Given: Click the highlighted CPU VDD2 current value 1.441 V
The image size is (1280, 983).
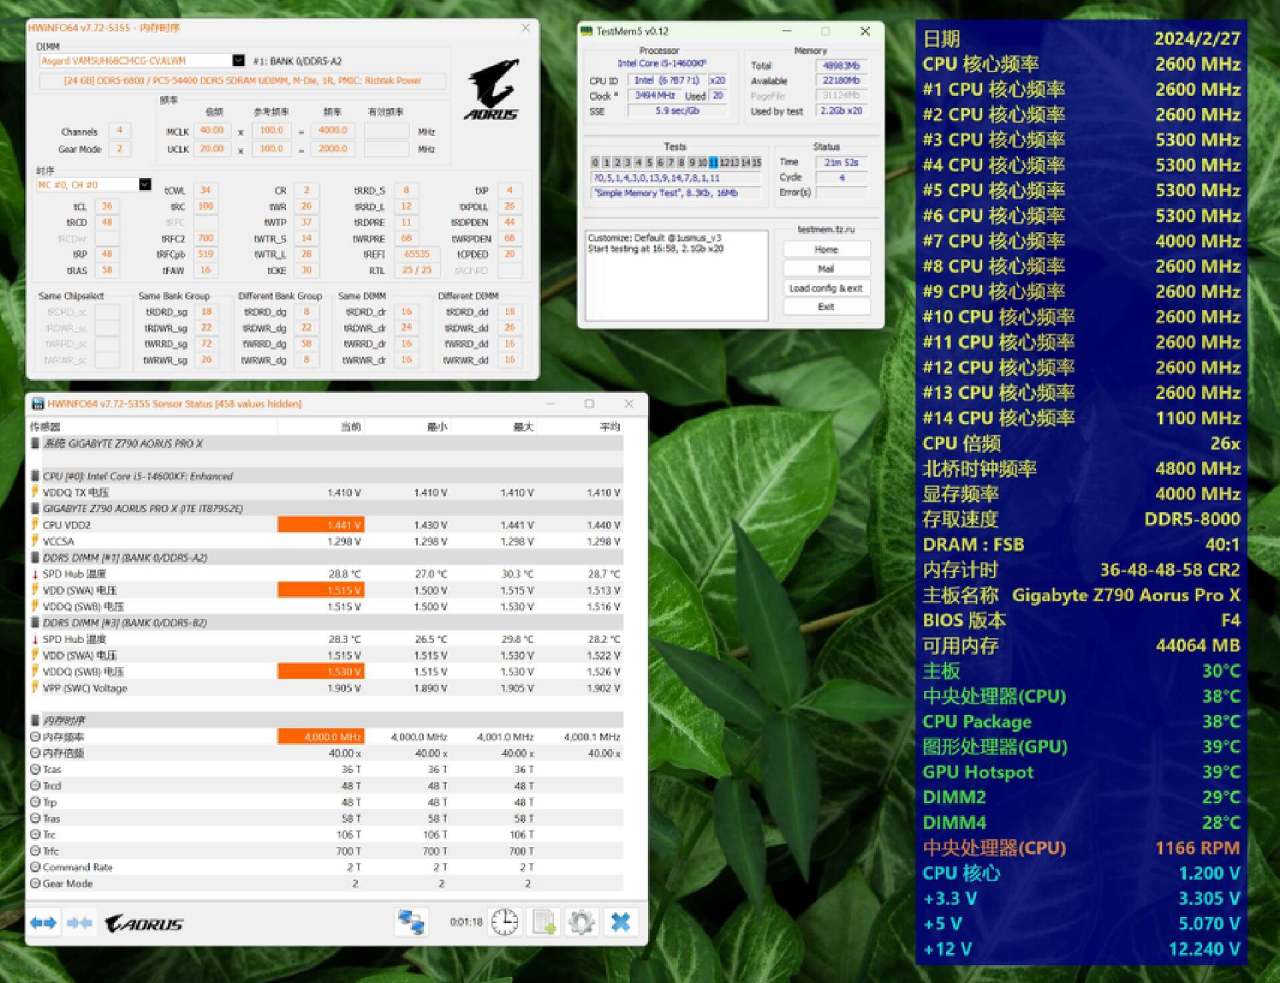Looking at the screenshot, I should click(320, 525).
